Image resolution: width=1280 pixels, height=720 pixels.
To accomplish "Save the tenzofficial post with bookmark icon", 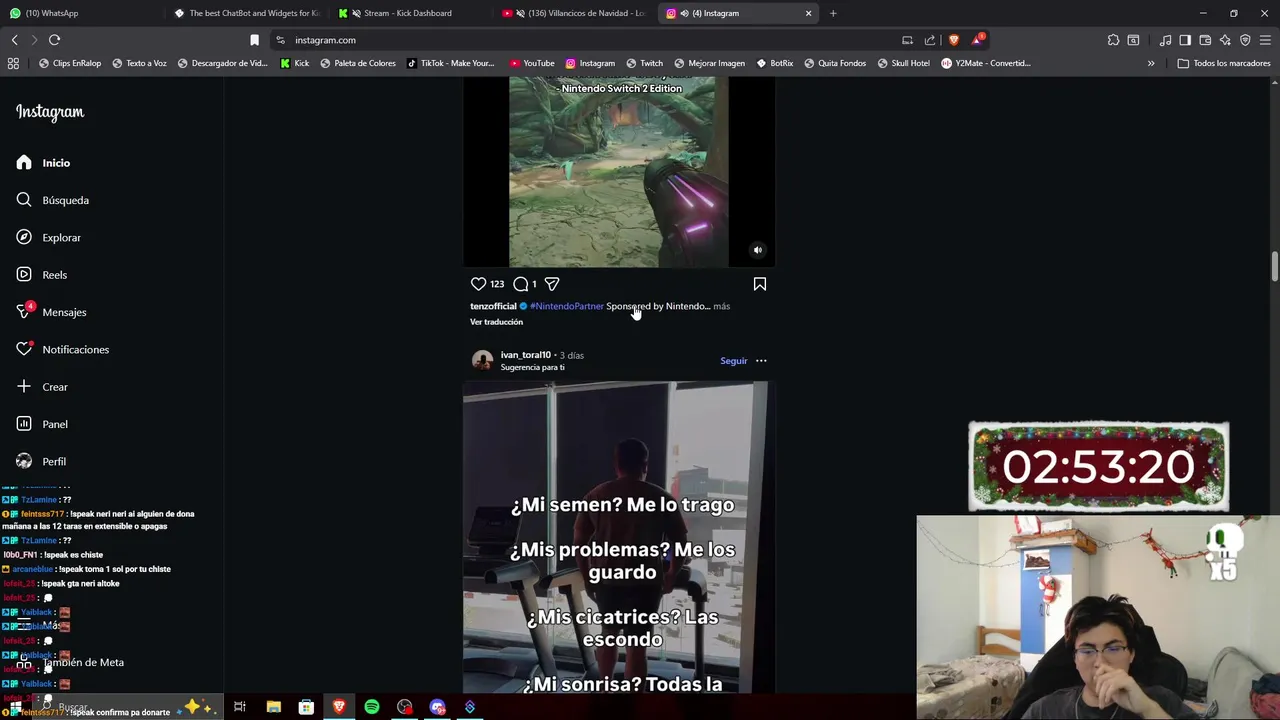I will tap(760, 284).
